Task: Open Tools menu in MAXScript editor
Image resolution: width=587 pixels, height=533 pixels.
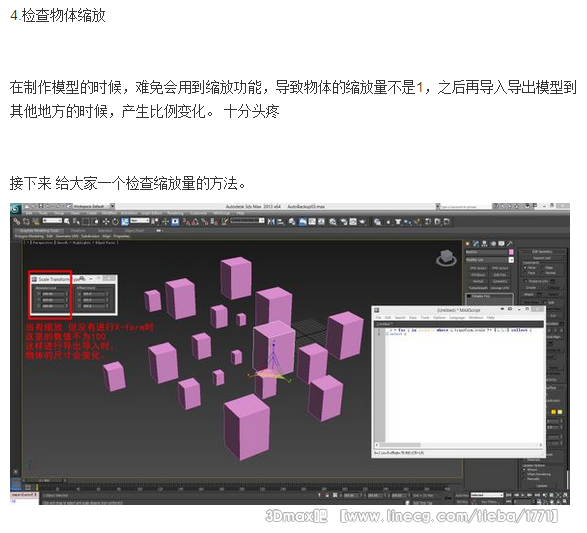Action: (x=425, y=317)
